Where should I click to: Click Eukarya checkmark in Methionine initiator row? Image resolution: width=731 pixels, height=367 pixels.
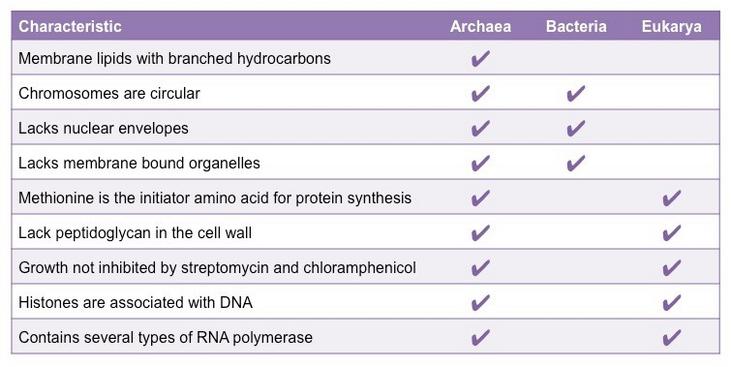click(x=671, y=198)
